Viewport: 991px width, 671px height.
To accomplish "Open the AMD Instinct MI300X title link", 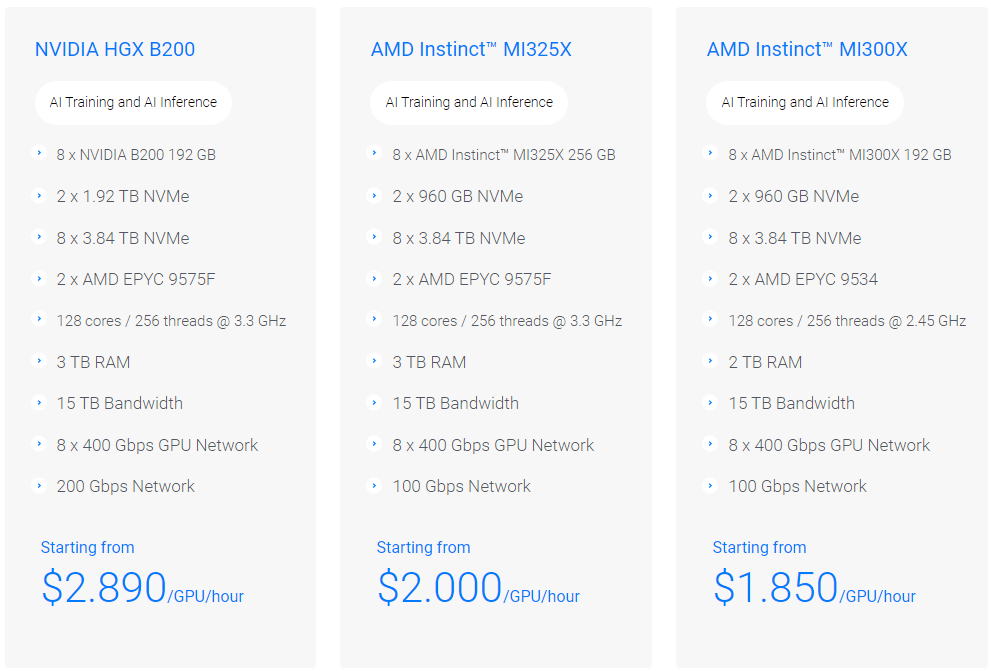I will click(x=807, y=49).
